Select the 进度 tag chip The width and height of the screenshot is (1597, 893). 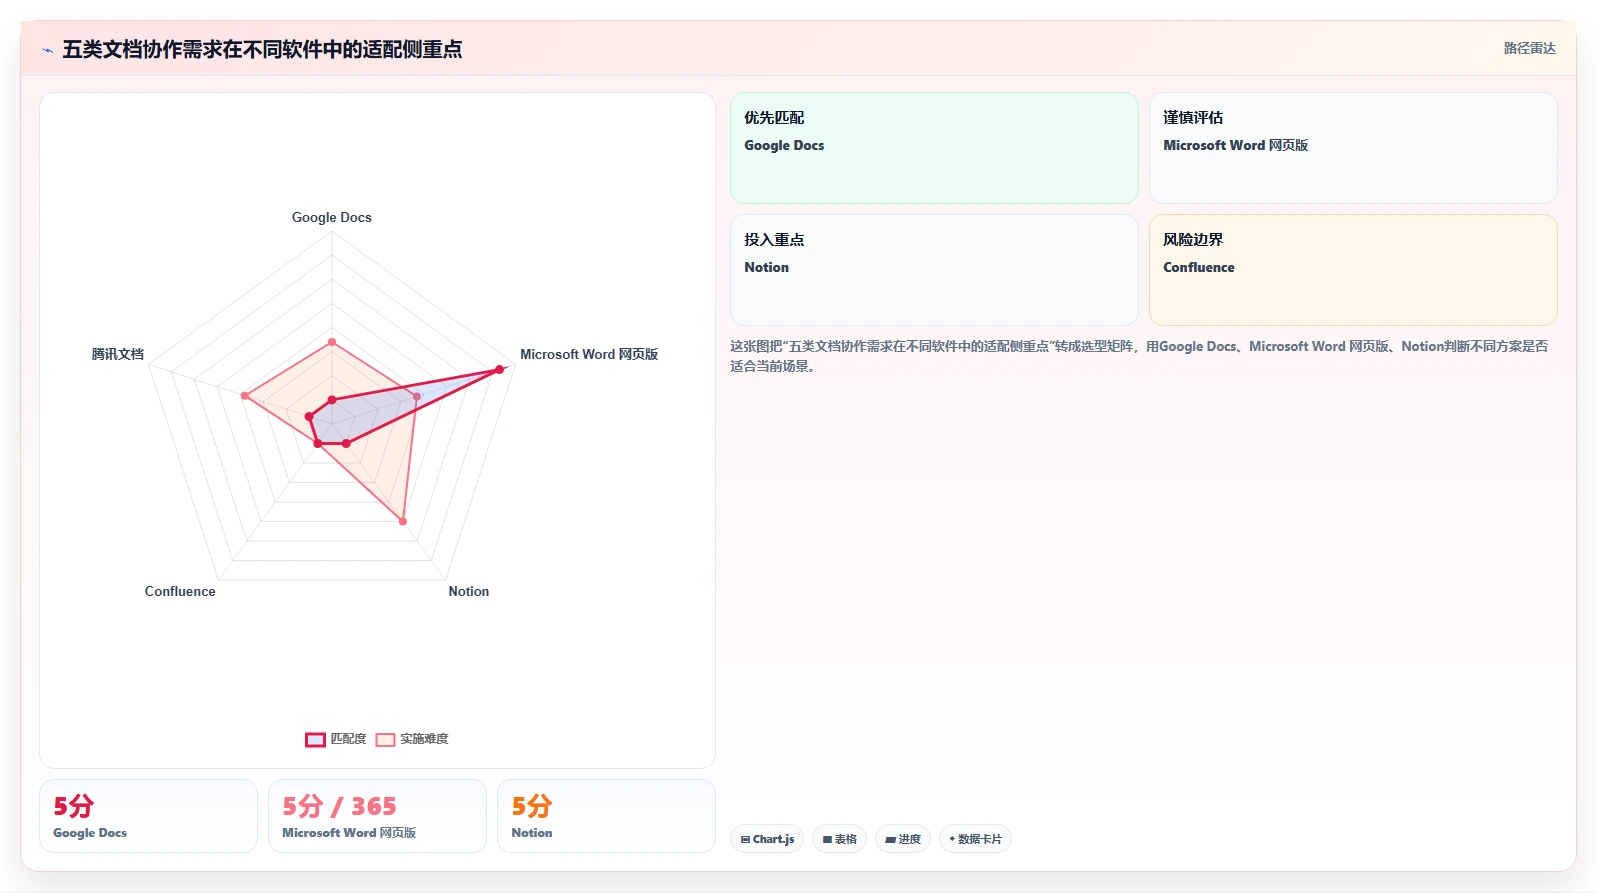(903, 839)
